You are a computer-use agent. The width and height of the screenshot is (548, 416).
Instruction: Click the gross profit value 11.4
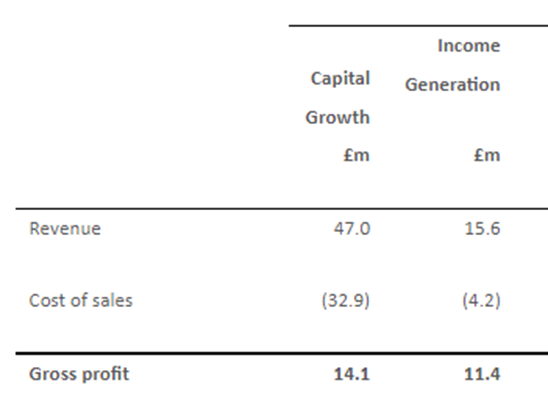click(x=482, y=374)
